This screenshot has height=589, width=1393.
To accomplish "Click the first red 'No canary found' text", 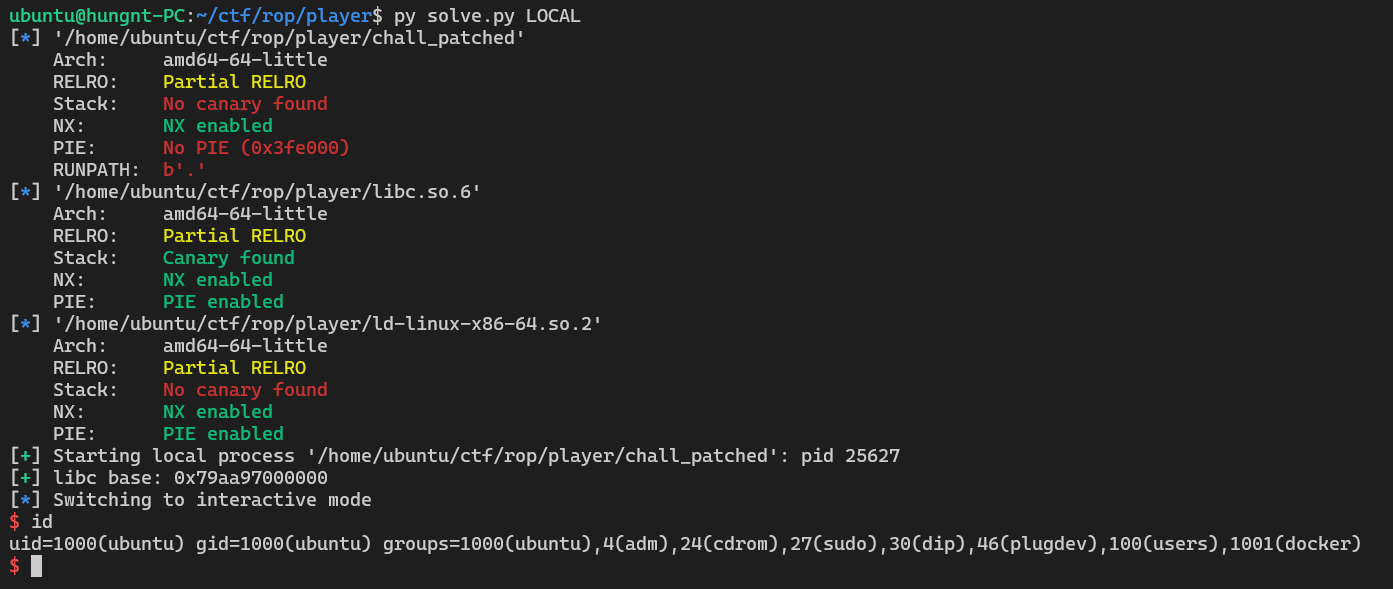I will tap(245, 104).
